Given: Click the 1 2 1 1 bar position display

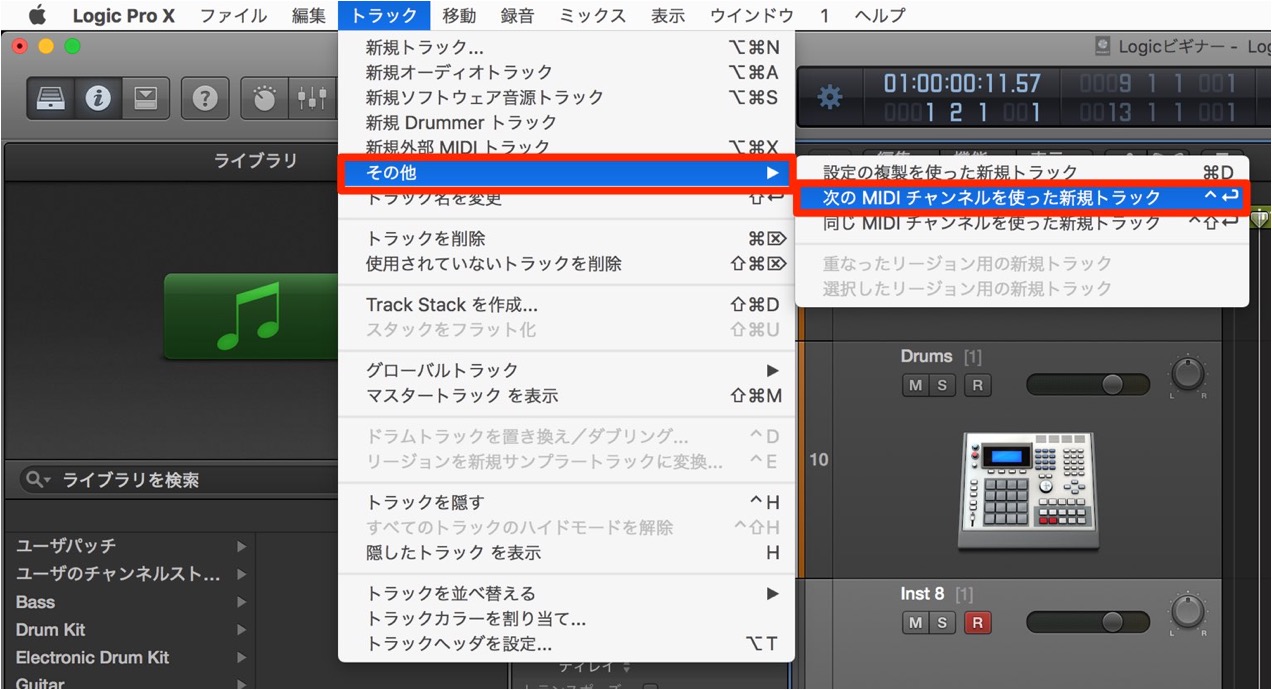Looking at the screenshot, I should click(962, 112).
